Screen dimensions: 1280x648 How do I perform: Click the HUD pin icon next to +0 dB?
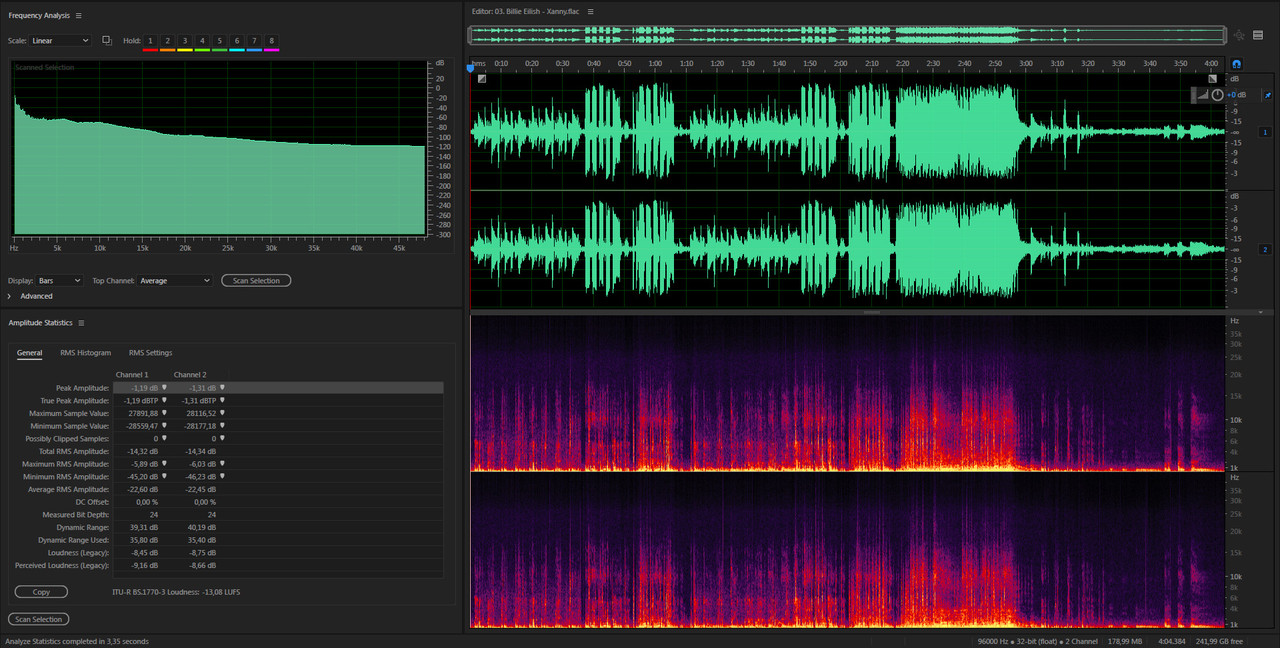[x=1268, y=95]
